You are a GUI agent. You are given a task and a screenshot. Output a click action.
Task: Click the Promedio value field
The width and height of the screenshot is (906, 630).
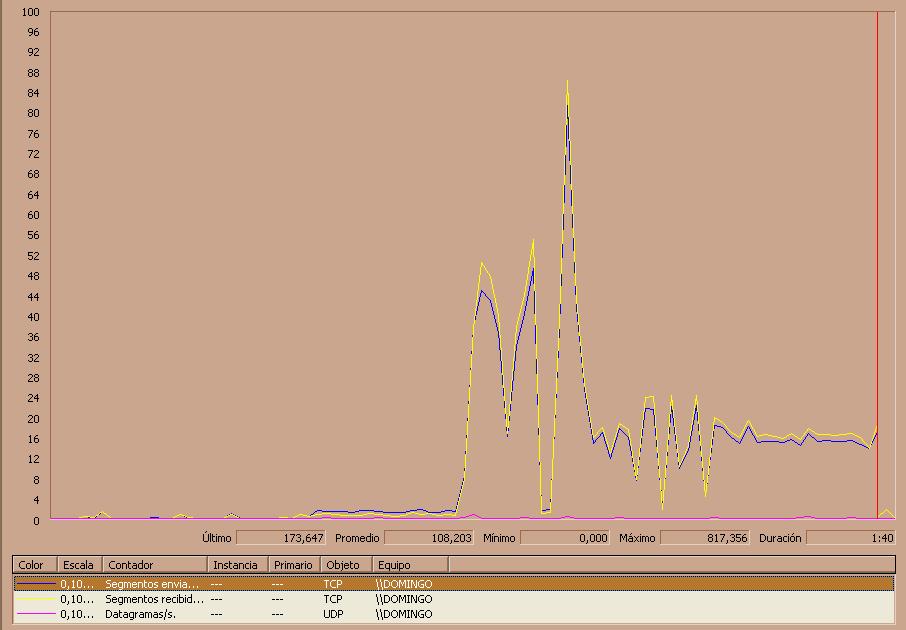429,538
